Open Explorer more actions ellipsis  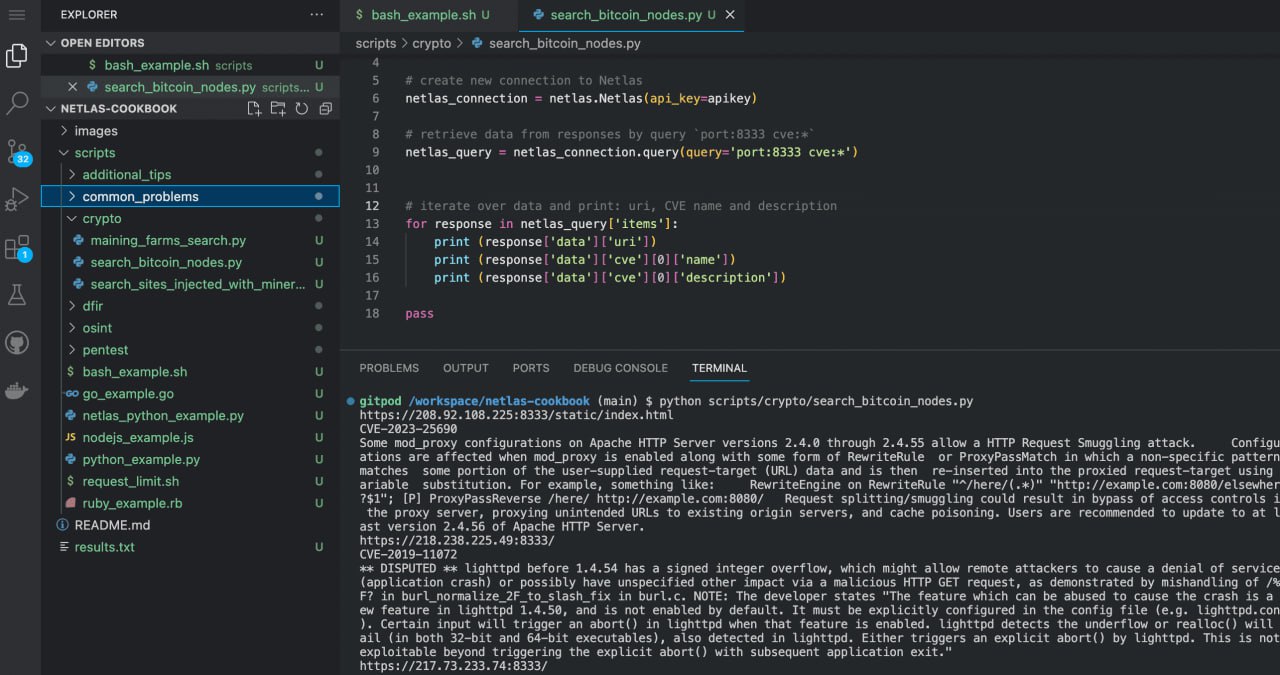(x=317, y=15)
